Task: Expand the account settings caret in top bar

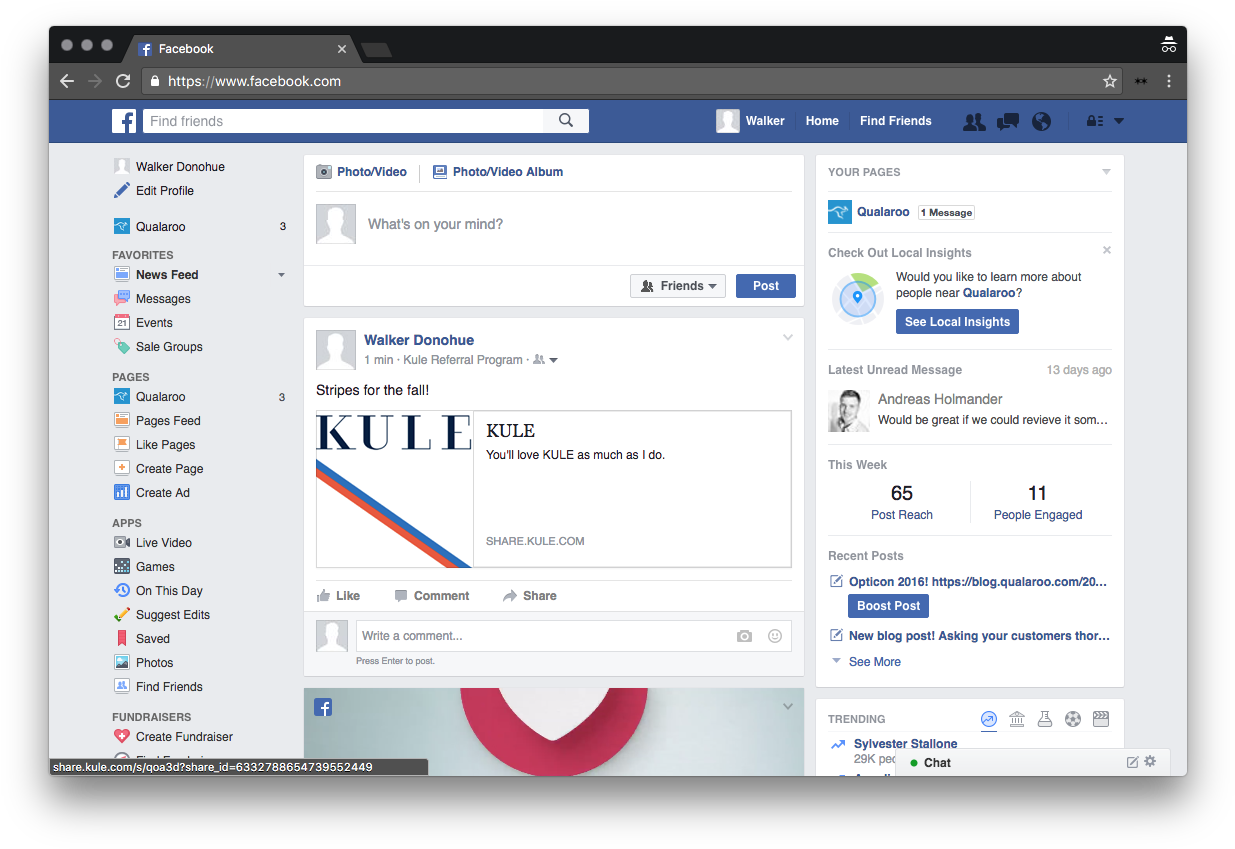Action: click(1119, 121)
